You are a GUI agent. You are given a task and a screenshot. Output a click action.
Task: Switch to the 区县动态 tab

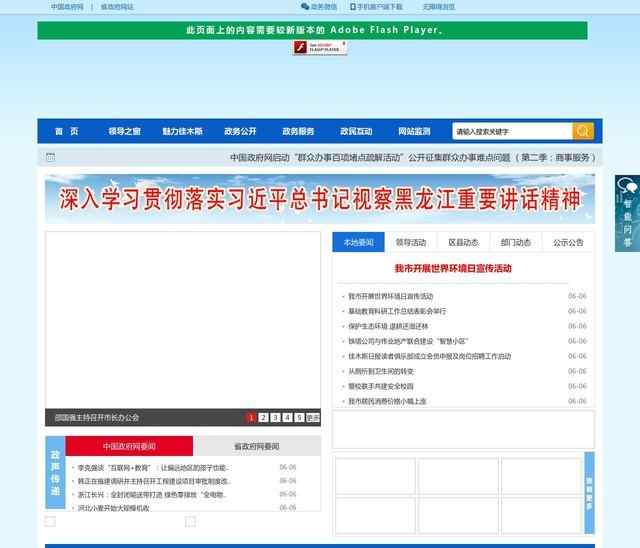[463, 242]
